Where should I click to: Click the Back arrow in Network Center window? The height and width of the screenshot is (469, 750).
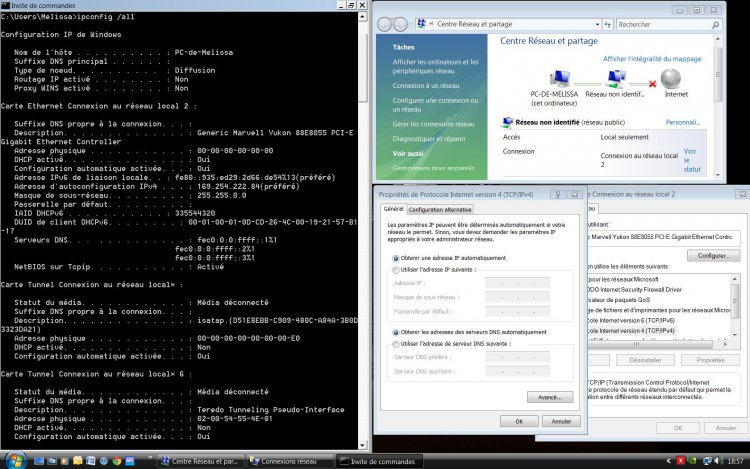[x=384, y=24]
